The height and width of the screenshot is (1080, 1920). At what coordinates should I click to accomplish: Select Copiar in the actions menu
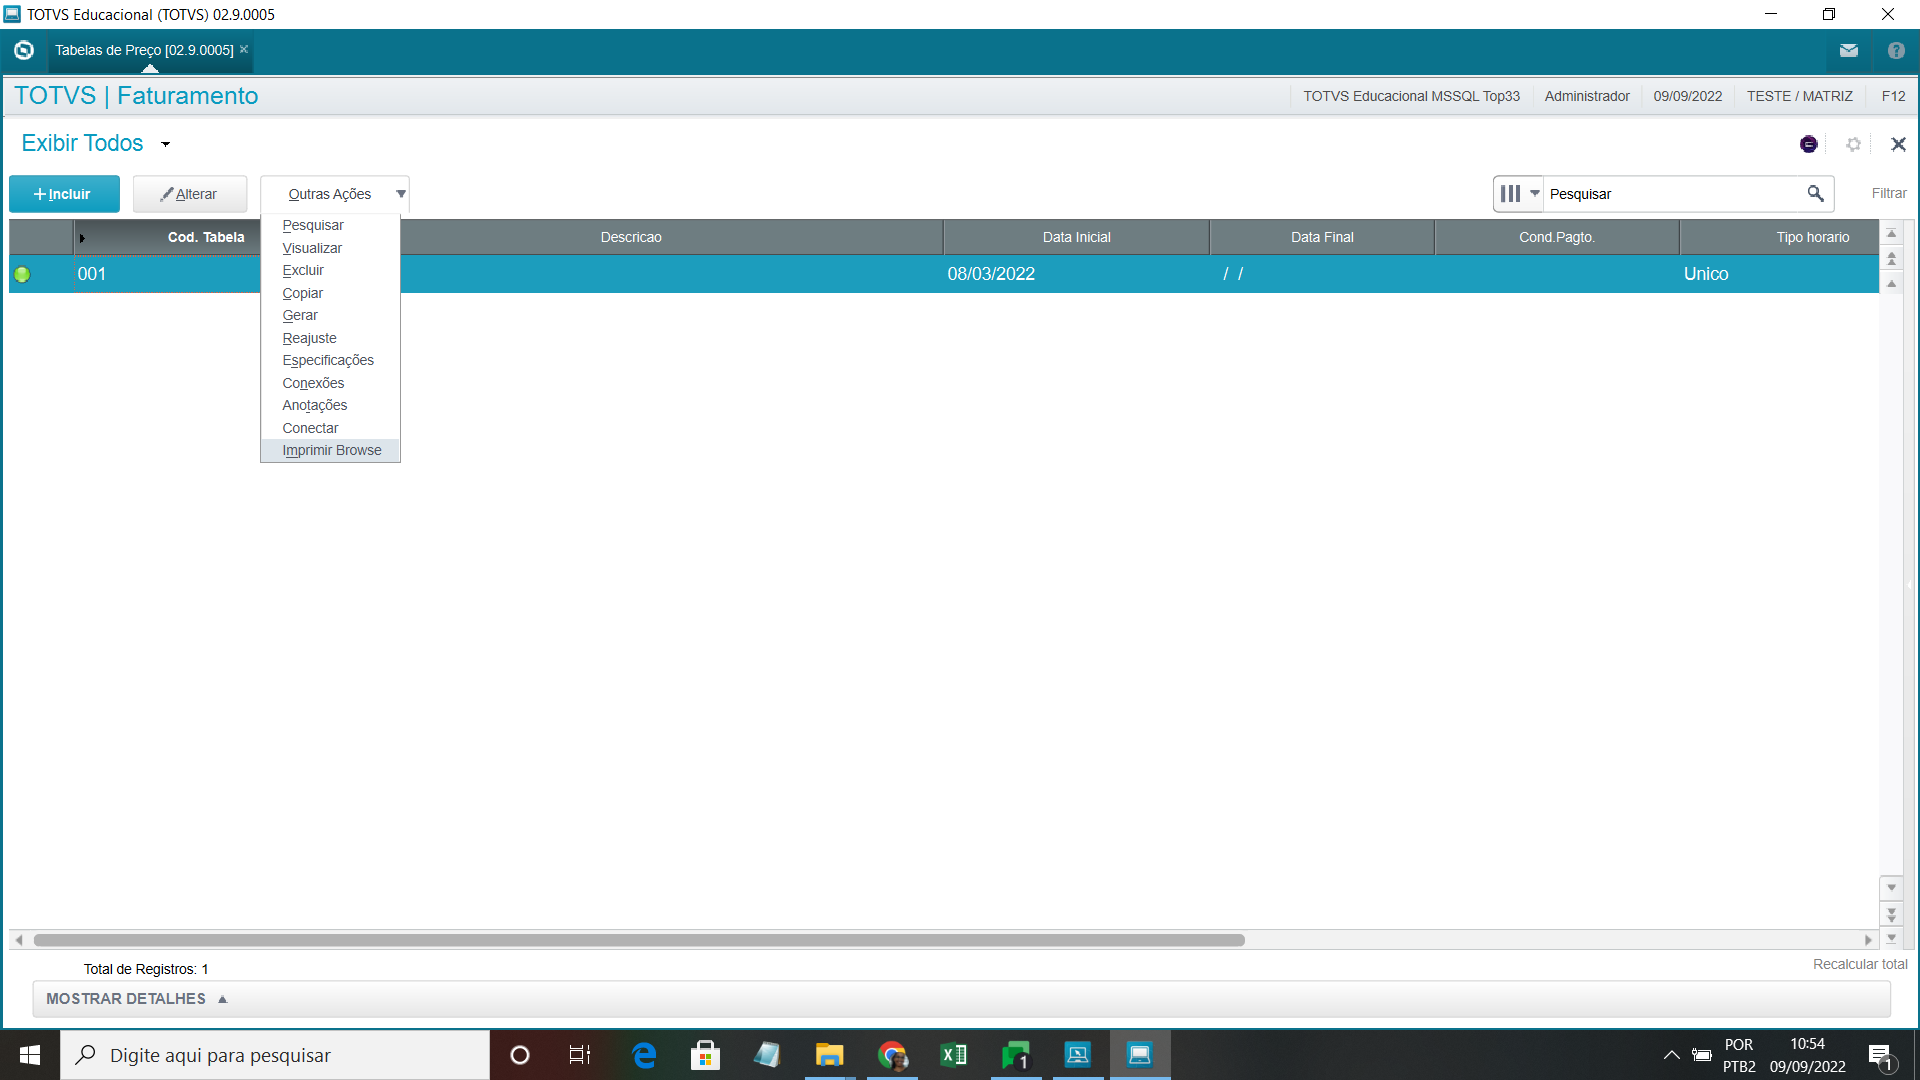click(x=303, y=293)
